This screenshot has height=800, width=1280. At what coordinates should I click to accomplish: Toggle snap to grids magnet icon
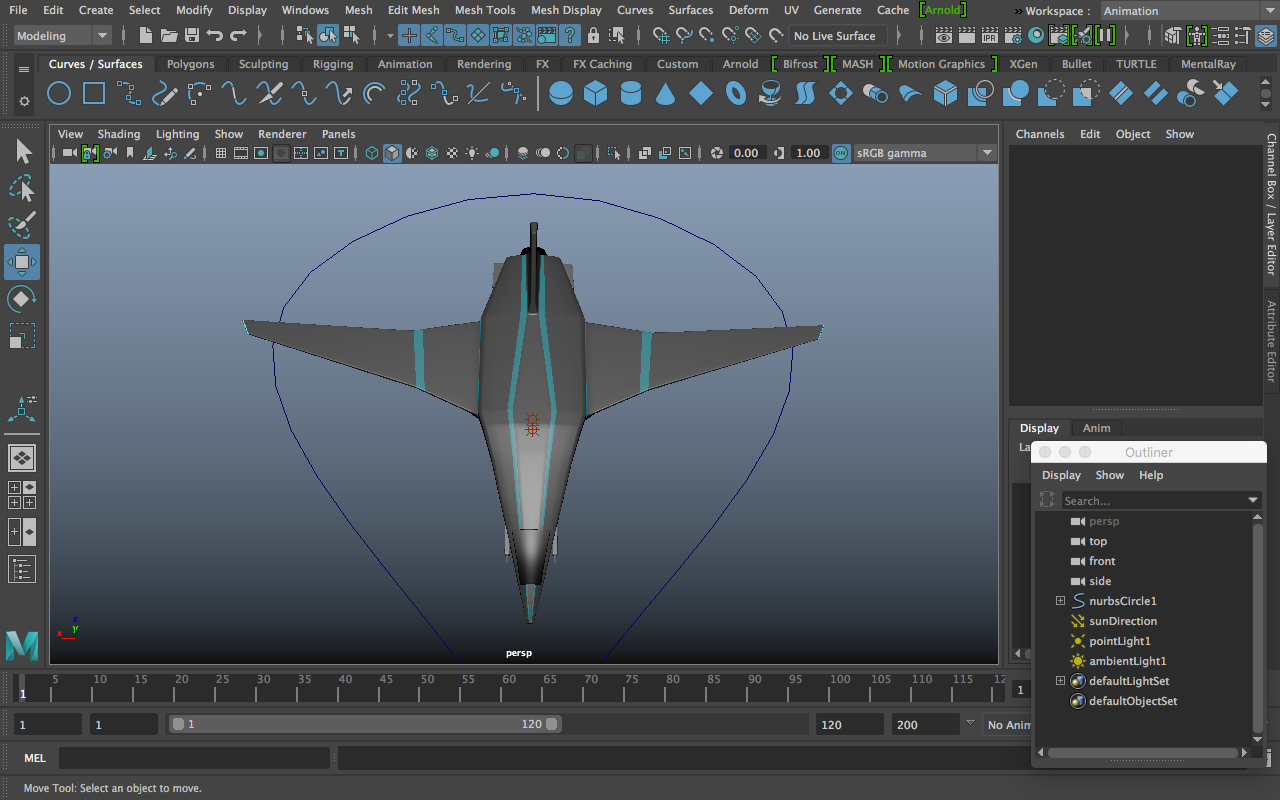[x=661, y=36]
